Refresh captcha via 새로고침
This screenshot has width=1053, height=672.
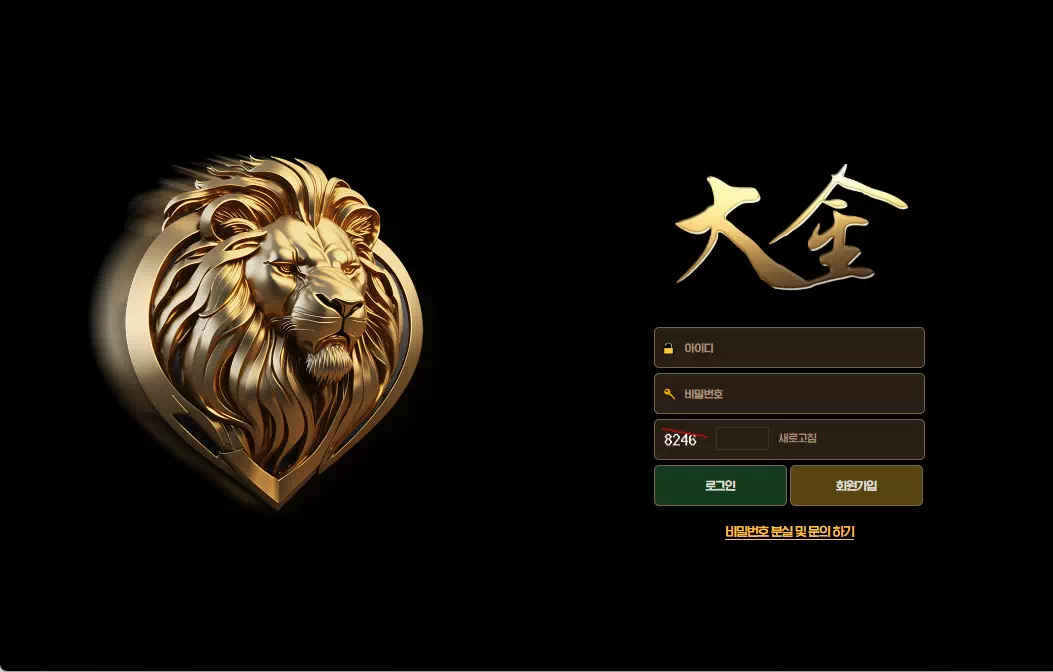pyautogui.click(x=797, y=438)
